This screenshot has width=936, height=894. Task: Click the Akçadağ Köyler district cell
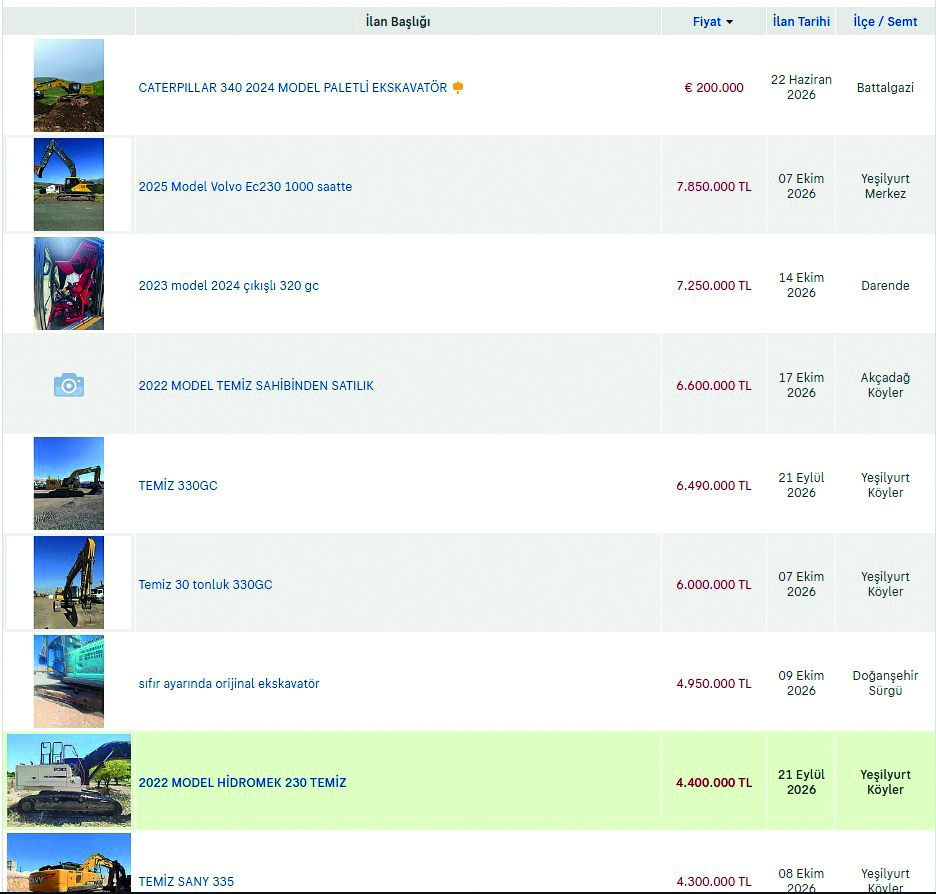[x=885, y=385]
